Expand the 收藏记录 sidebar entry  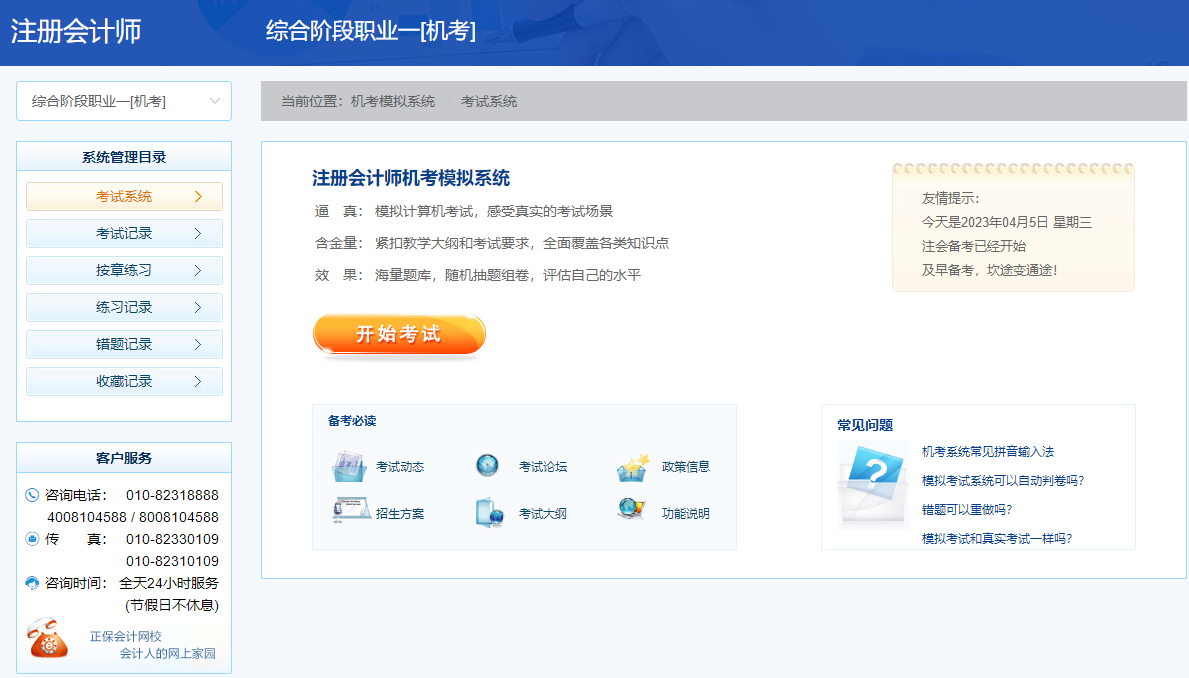point(123,381)
